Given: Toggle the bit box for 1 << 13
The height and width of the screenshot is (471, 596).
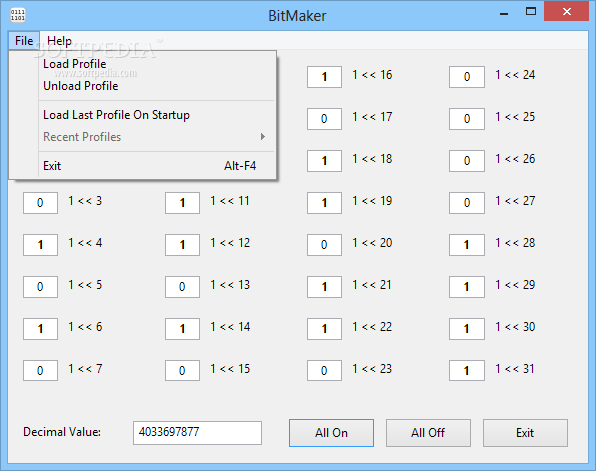Looking at the screenshot, I should tap(182, 287).
